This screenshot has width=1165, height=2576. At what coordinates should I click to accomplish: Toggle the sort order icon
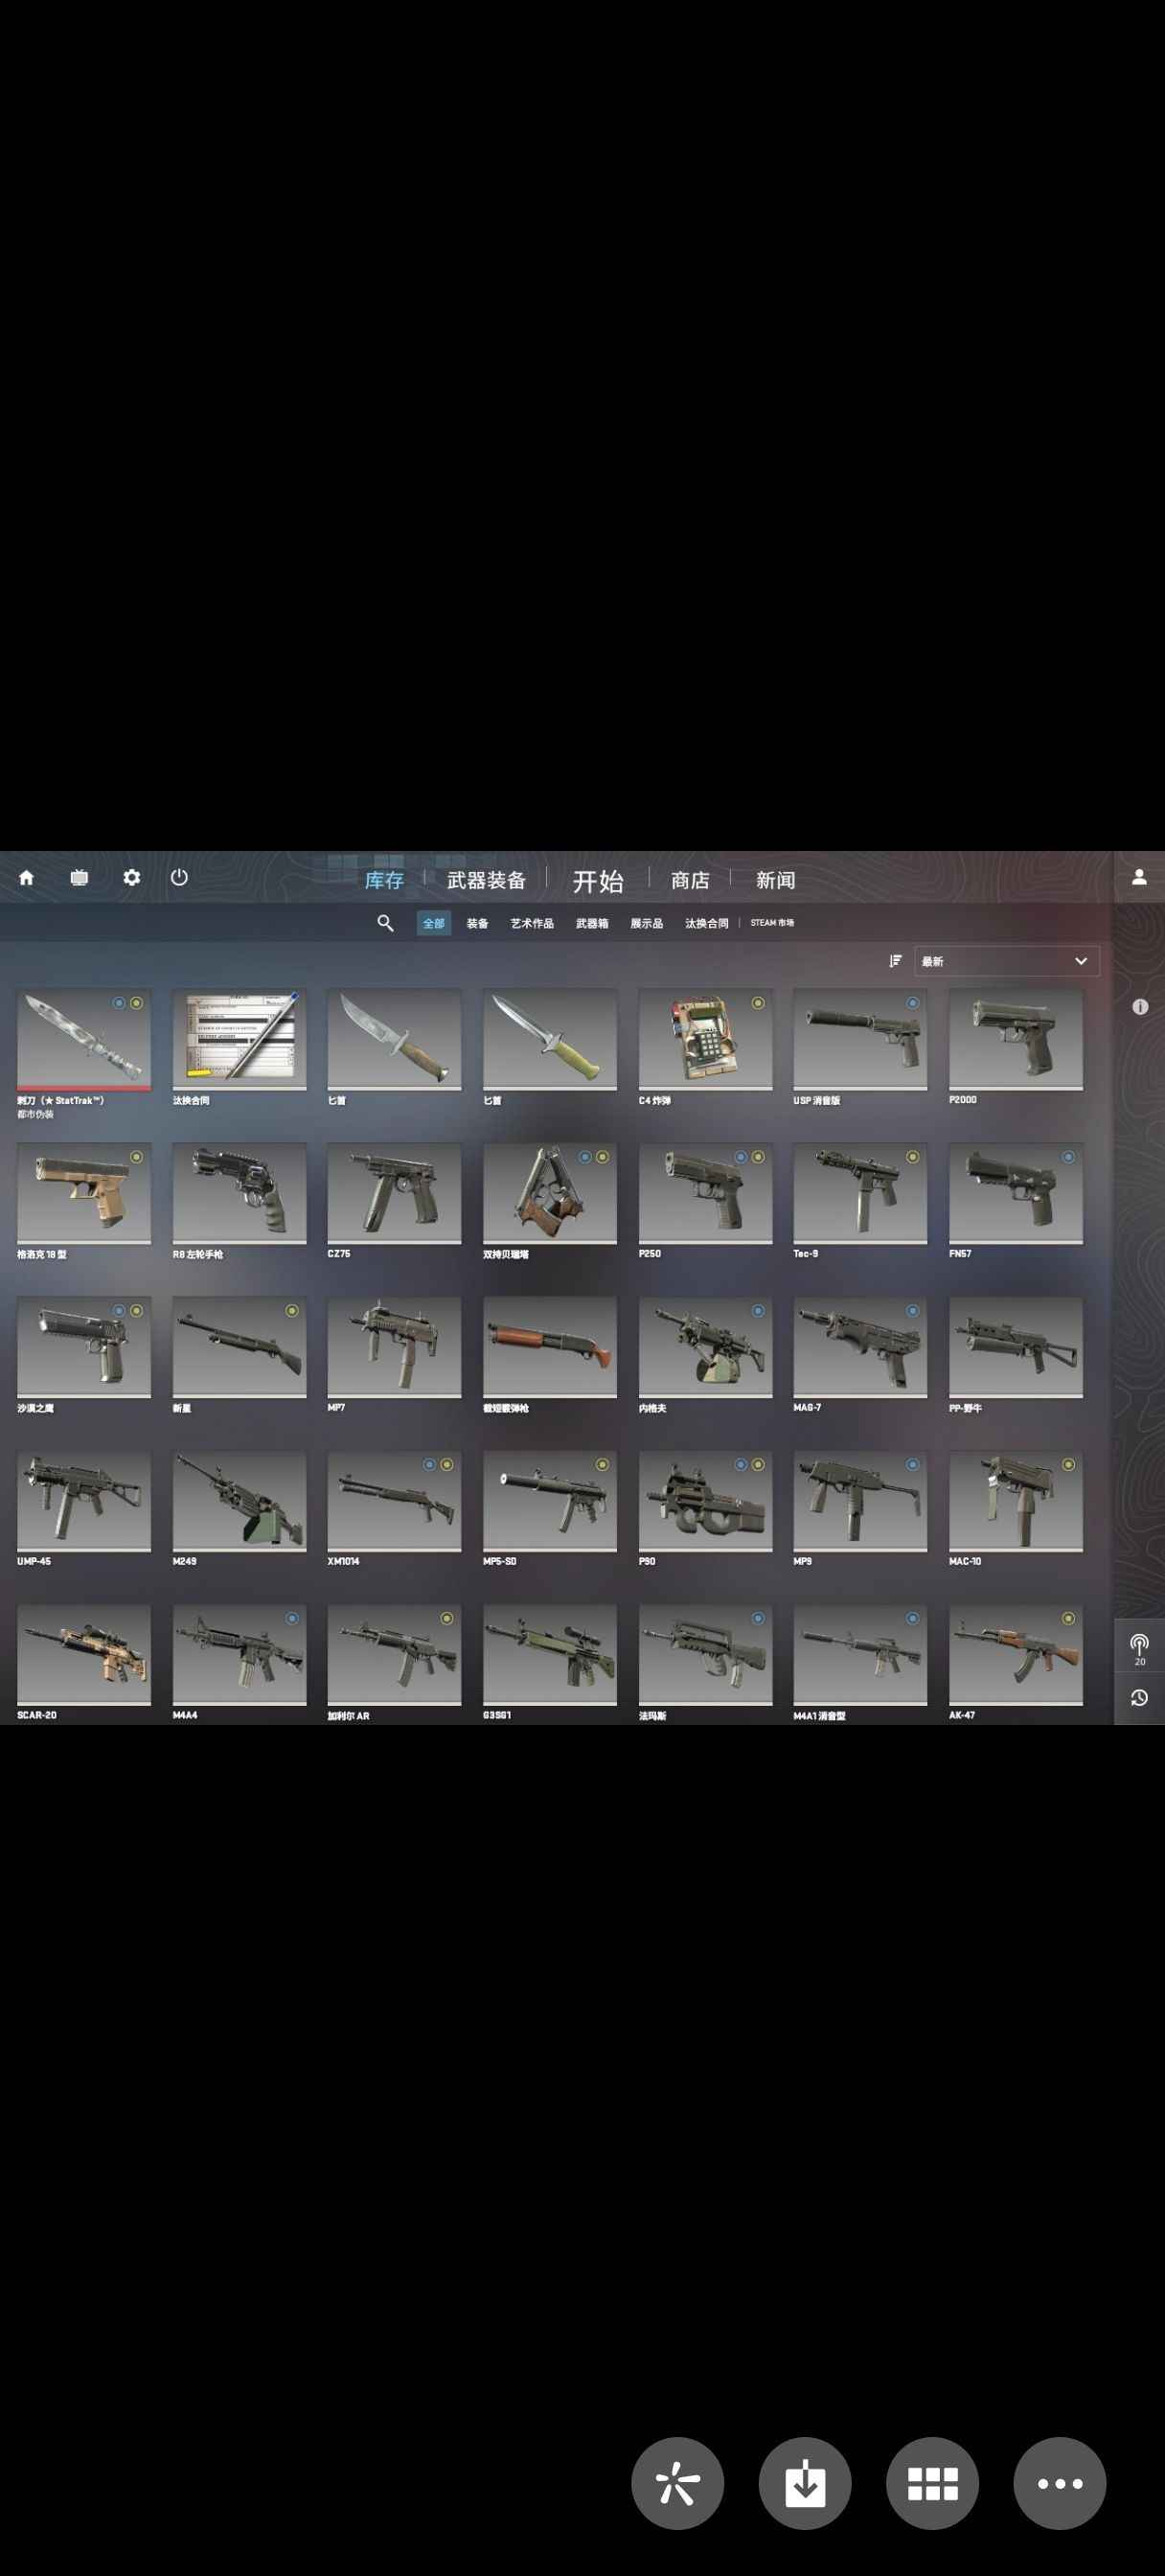tap(895, 961)
